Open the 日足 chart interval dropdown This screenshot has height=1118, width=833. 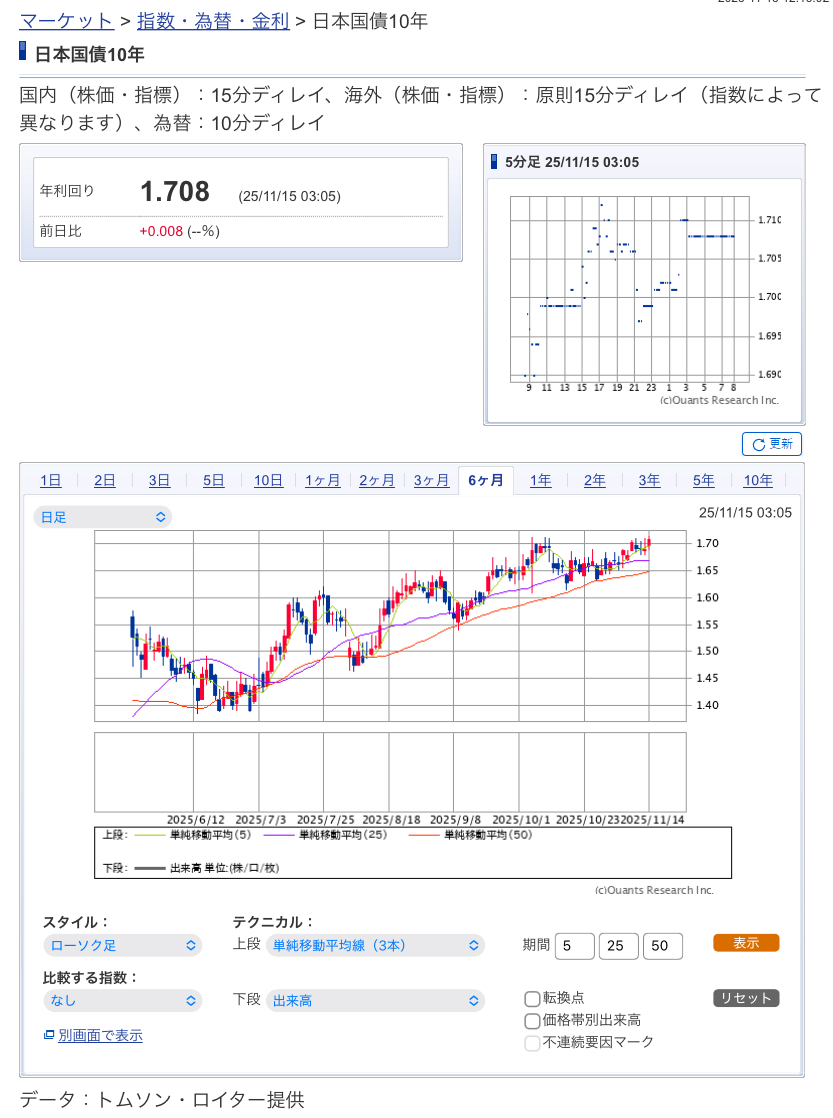[x=102, y=517]
